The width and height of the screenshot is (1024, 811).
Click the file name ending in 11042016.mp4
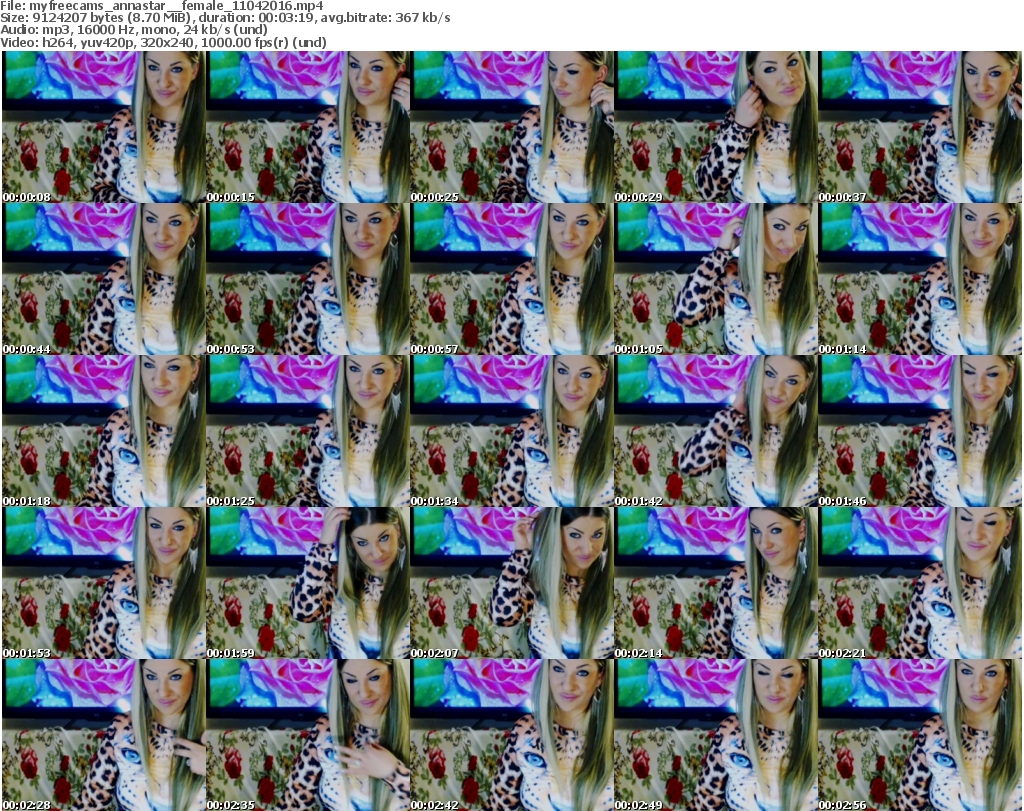176,6
